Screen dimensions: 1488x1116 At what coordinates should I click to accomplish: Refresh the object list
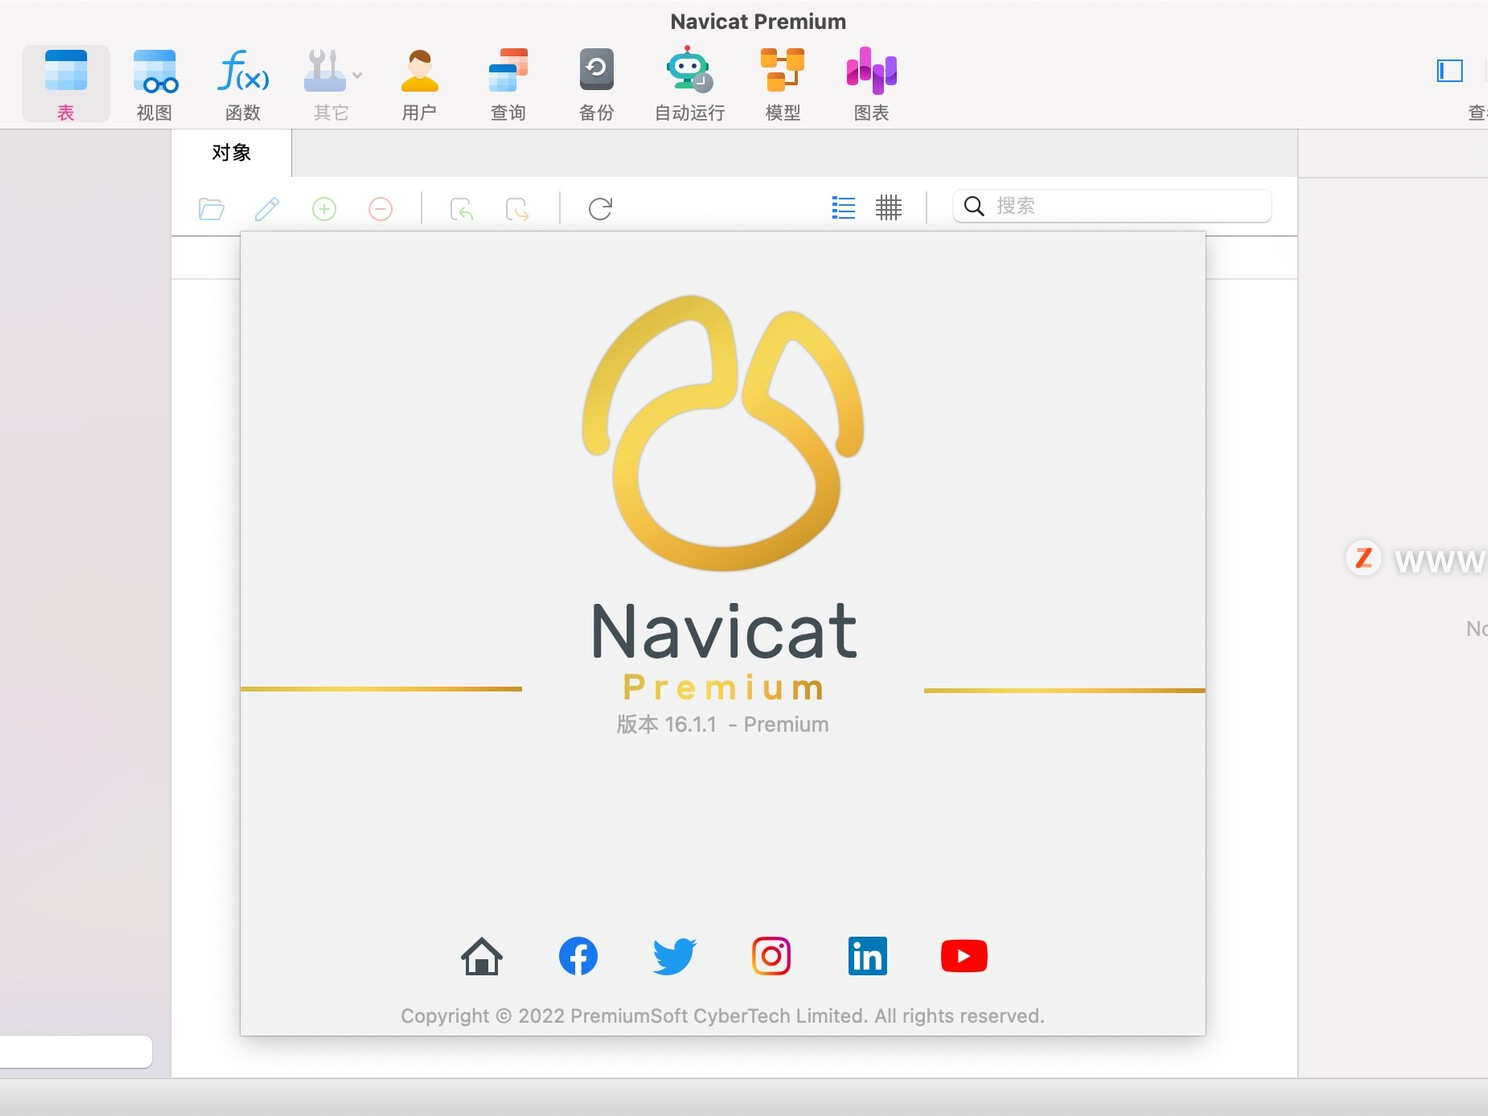[x=599, y=208]
